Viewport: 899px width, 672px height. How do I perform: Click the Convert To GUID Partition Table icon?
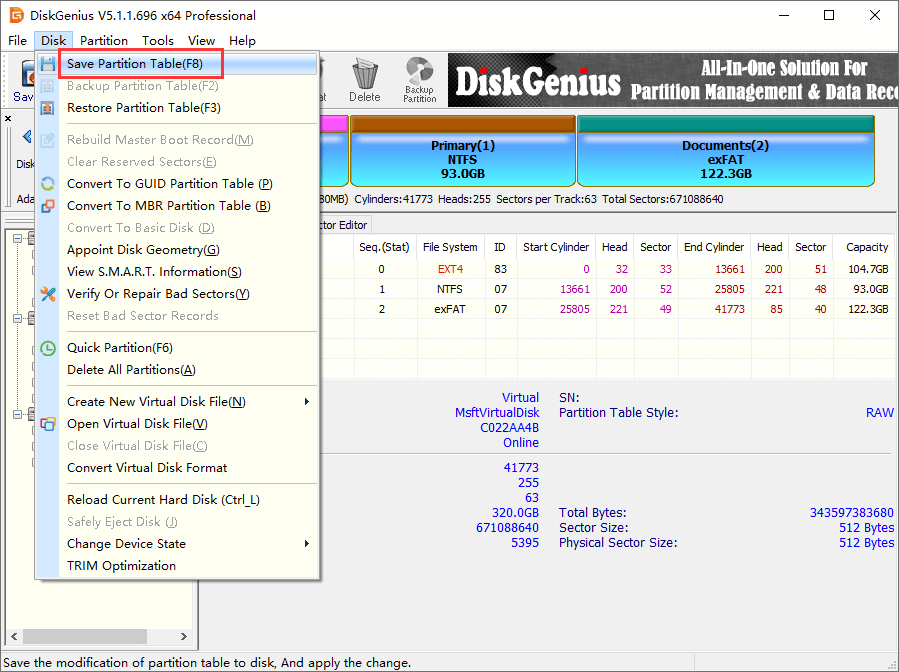point(48,184)
